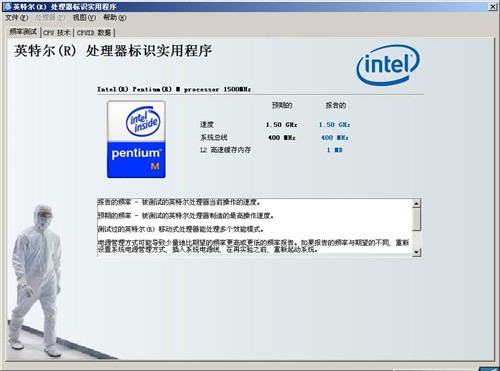Click description box scroll down arrow
This screenshot has height=371, width=500.
click(416, 252)
